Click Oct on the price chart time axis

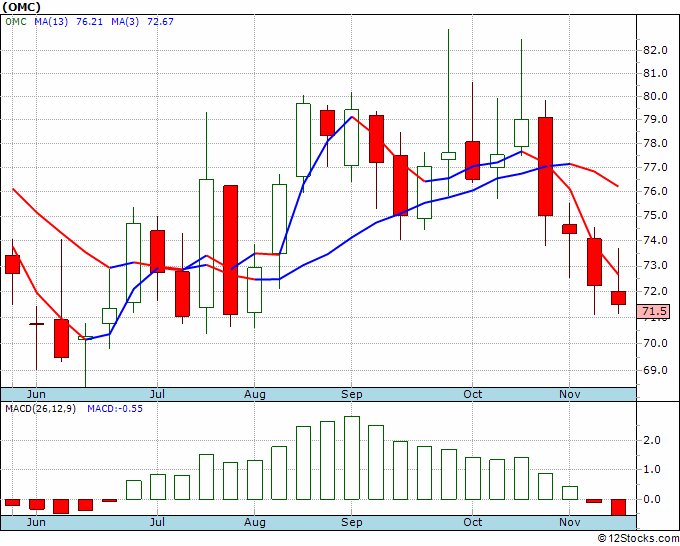(472, 394)
